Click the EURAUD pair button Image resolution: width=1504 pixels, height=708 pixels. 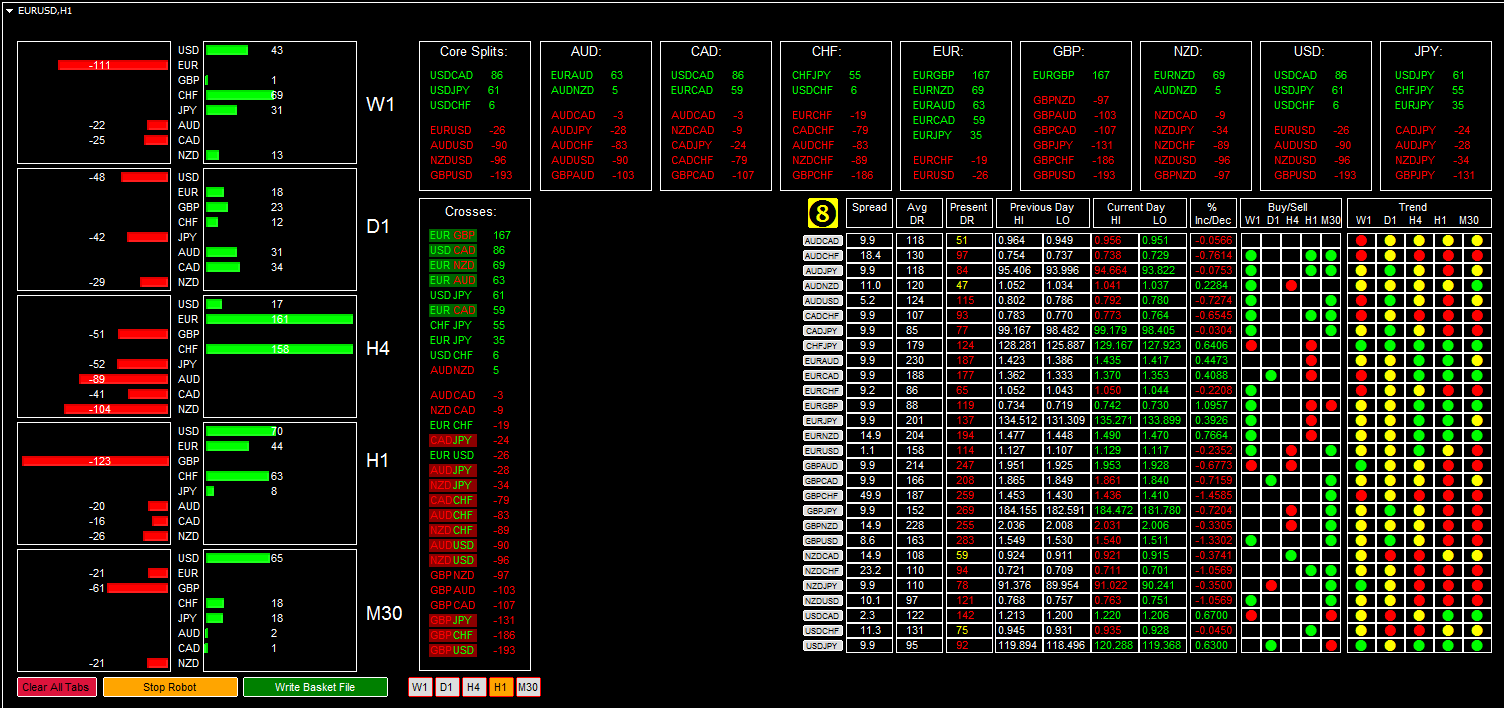click(x=822, y=361)
